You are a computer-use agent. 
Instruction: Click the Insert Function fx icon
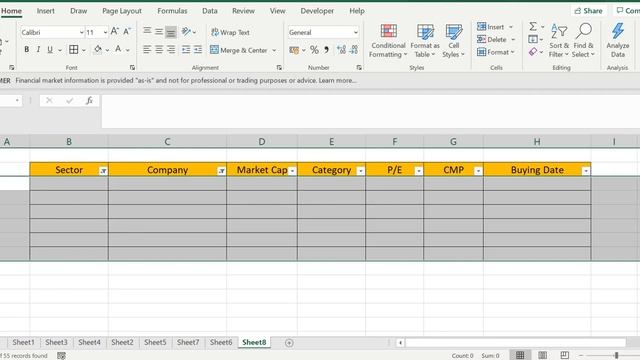point(89,100)
